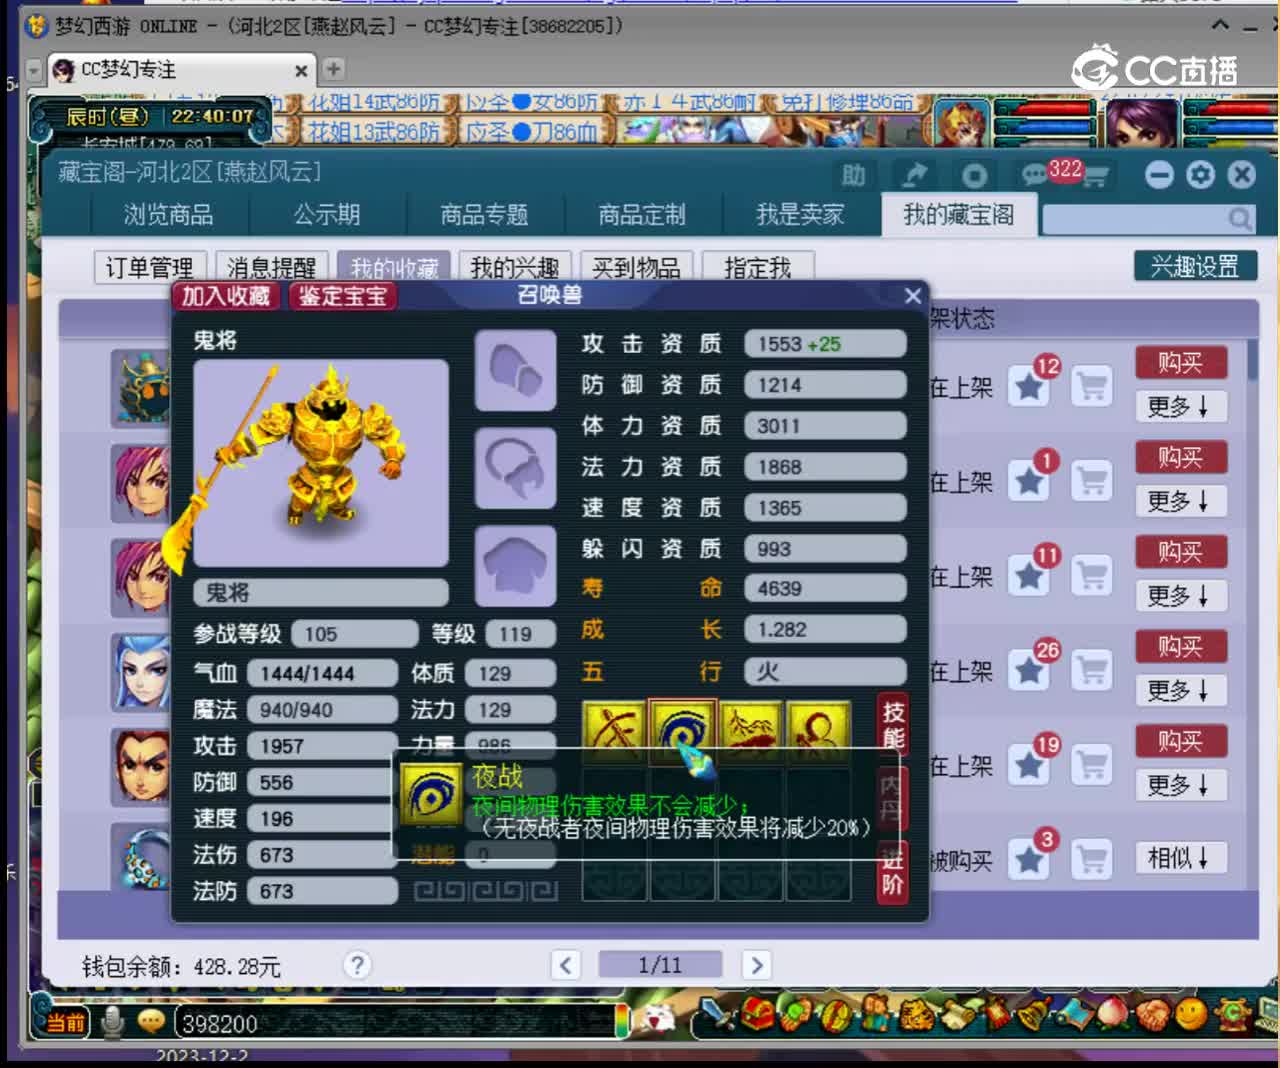Viewport: 1280px width, 1068px height.
Task: Add item beside star 19 to cart
Action: click(x=1092, y=765)
